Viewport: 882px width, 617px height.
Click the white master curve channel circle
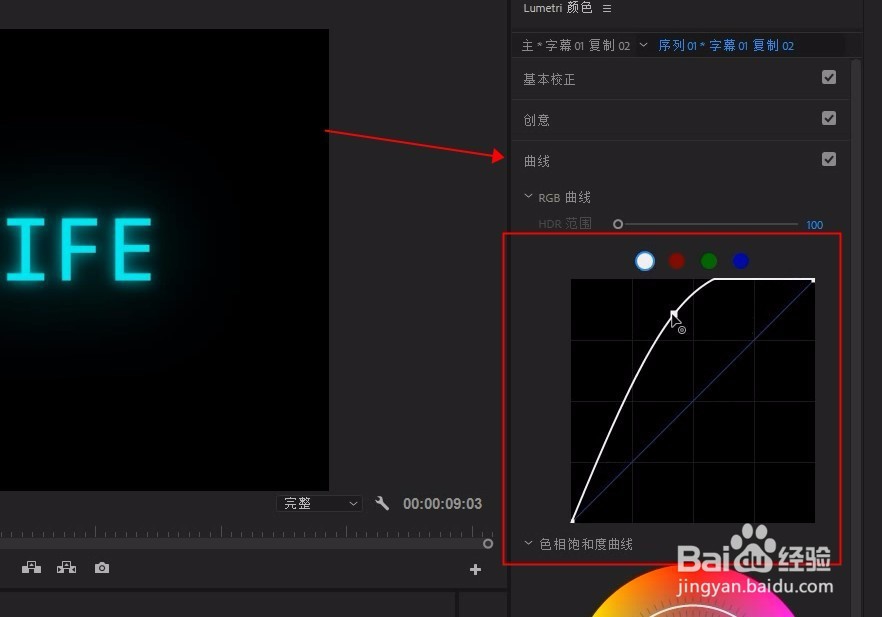tap(645, 261)
